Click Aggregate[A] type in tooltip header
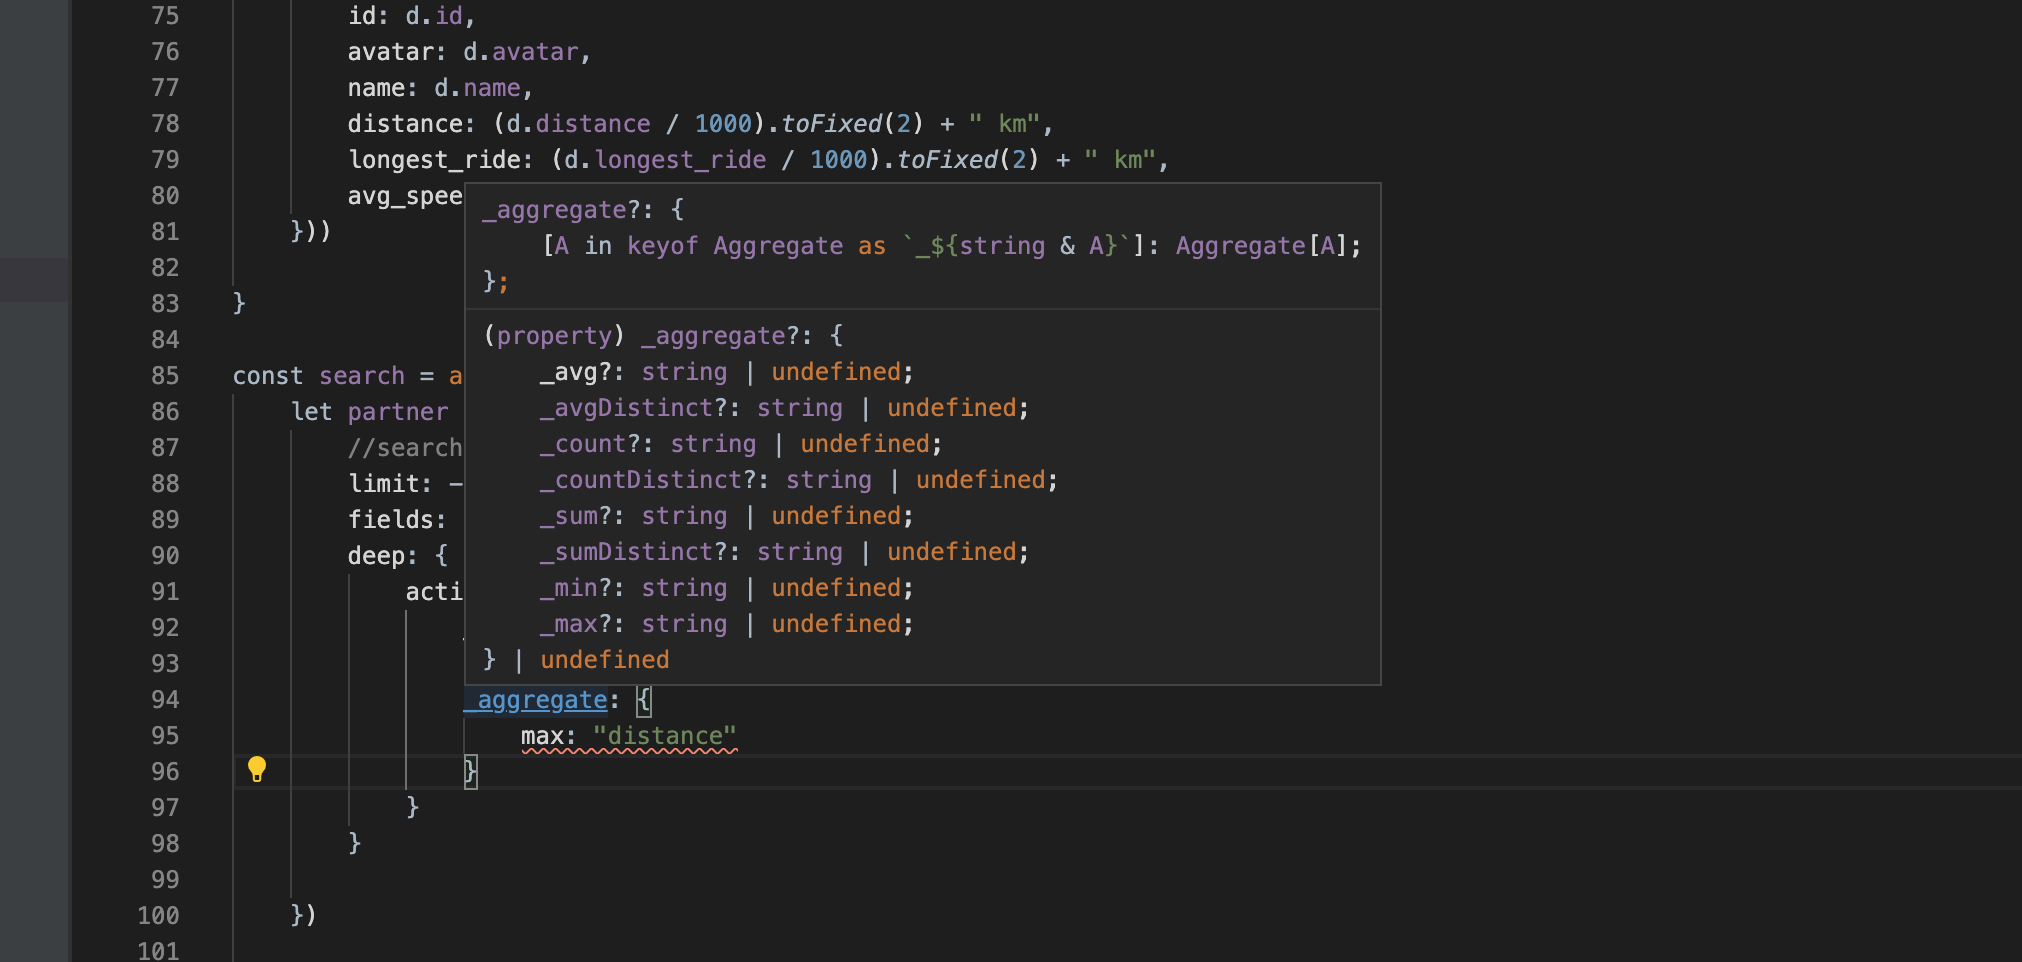The width and height of the screenshot is (2022, 962). [x=1261, y=246]
